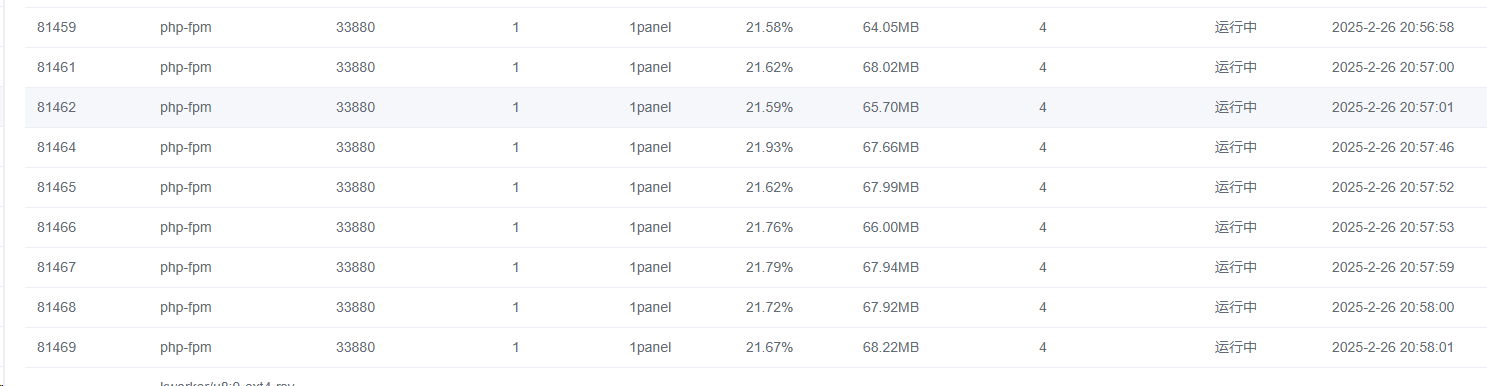Screen dimensions: 1487x386
Task: Click parent PID 33880 in row 81469
Action: (x=356, y=347)
